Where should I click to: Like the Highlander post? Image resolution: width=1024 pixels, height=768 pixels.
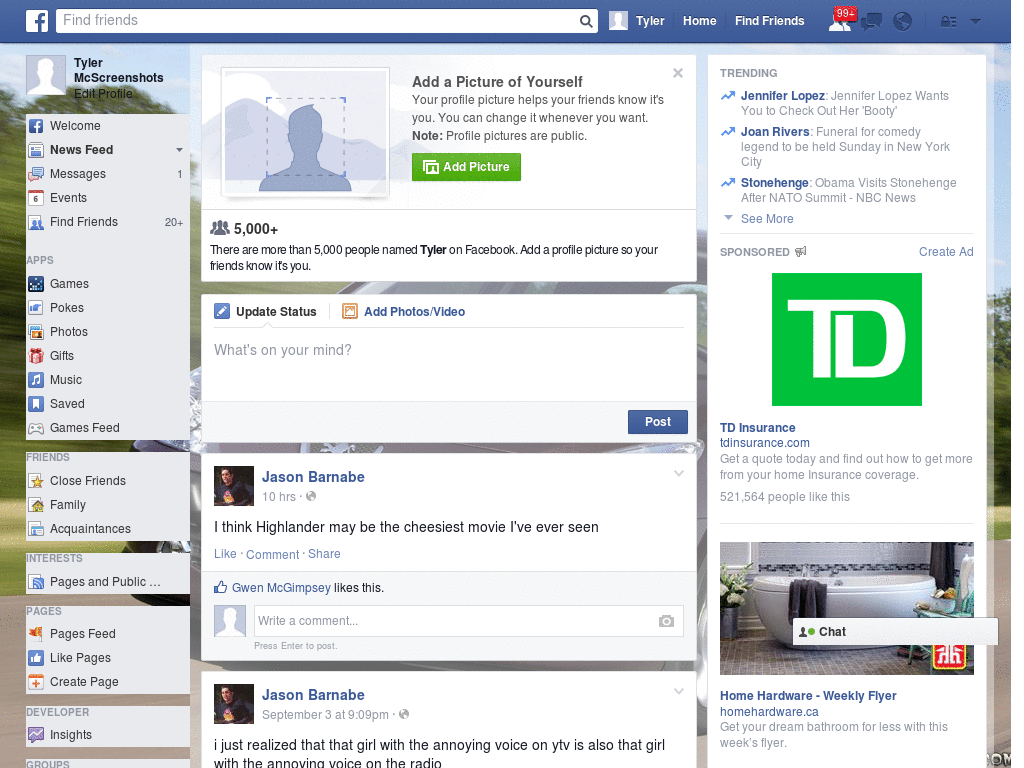pyautogui.click(x=225, y=554)
